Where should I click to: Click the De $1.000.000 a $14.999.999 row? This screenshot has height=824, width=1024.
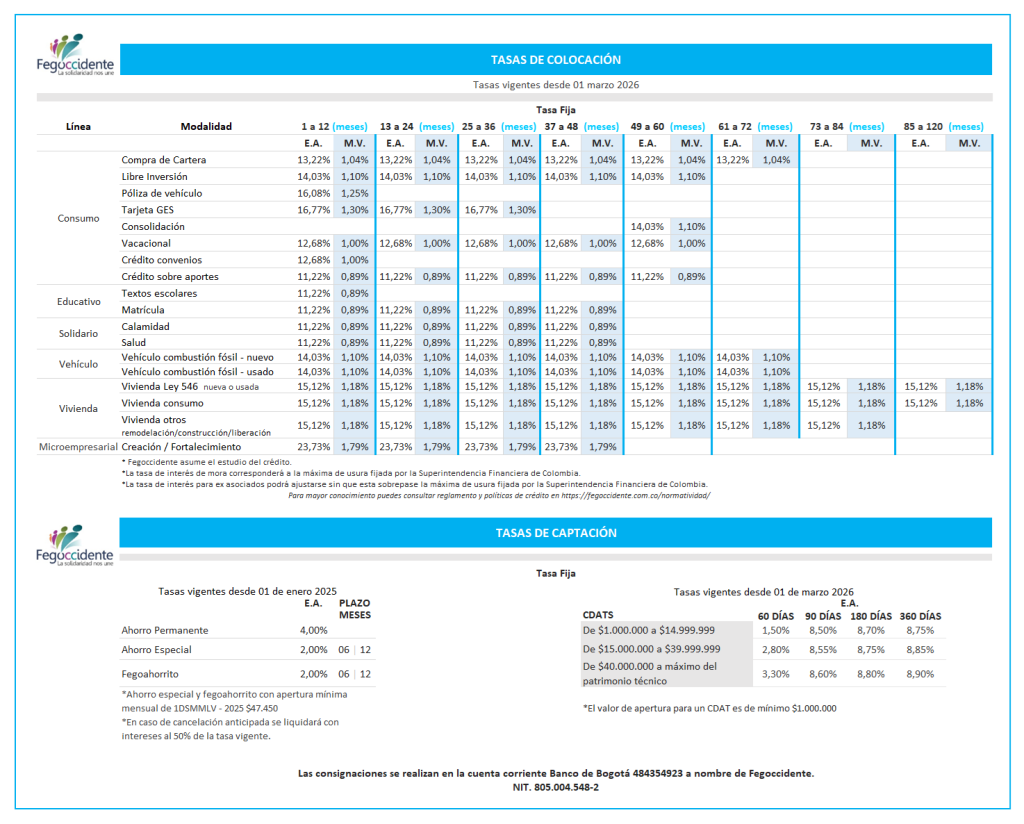click(x=648, y=631)
